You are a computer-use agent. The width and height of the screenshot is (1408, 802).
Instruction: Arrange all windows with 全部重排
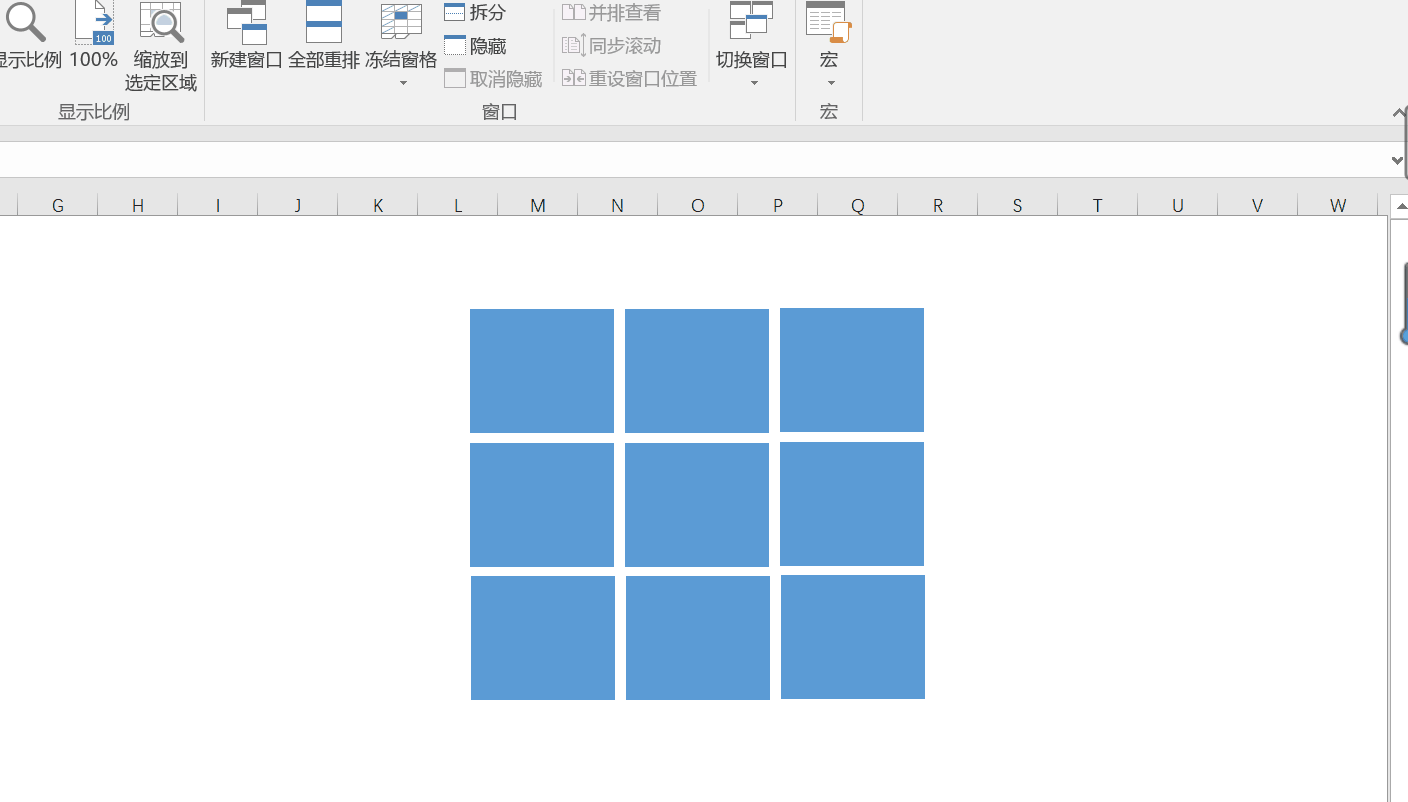(324, 36)
